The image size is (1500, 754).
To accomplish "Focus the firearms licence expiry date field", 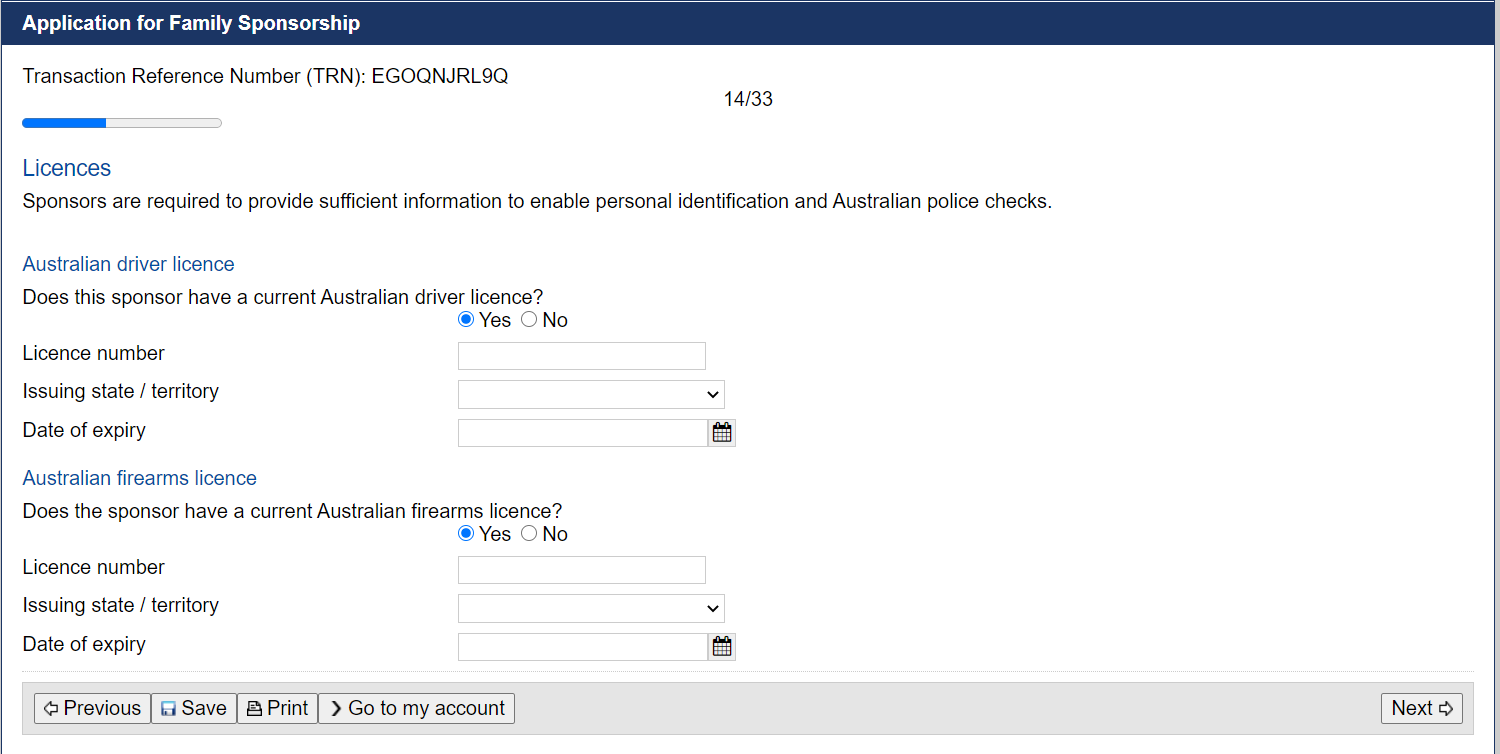I will [583, 647].
